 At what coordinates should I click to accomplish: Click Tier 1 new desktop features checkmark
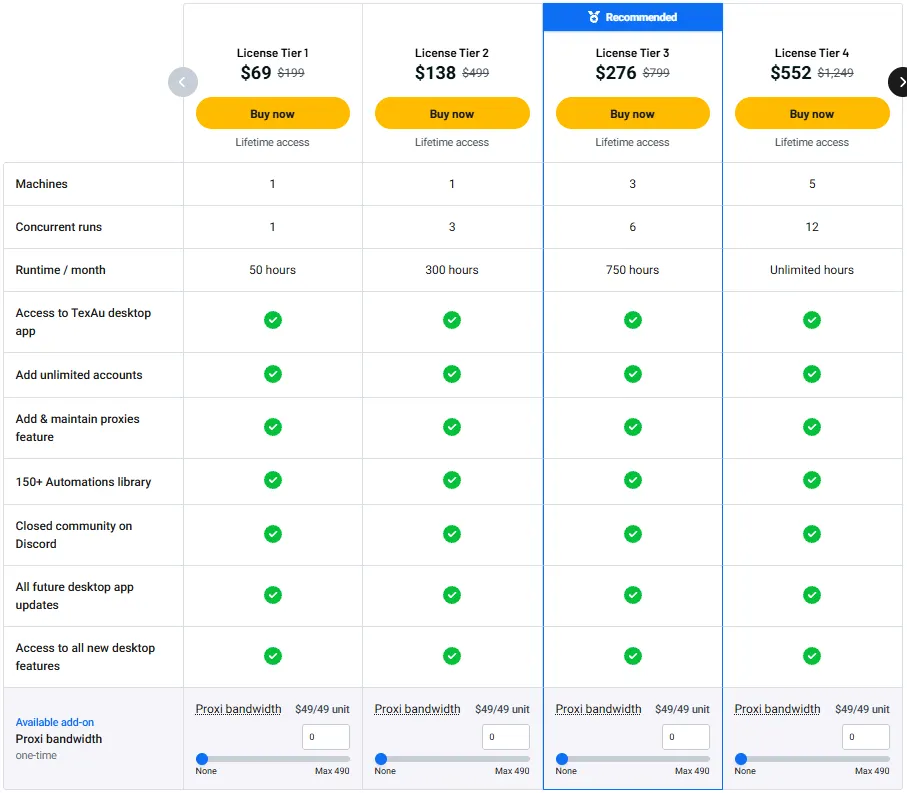272,656
